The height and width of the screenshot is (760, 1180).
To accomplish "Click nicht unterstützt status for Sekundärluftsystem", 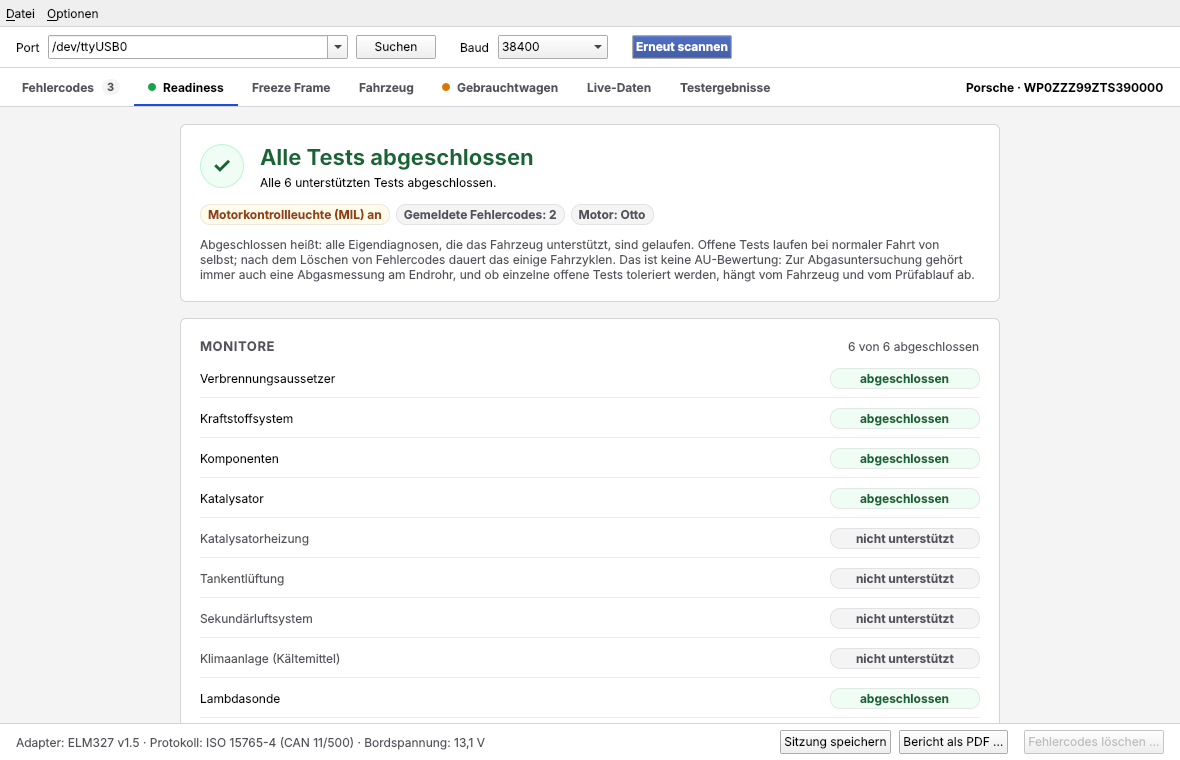I will [905, 618].
